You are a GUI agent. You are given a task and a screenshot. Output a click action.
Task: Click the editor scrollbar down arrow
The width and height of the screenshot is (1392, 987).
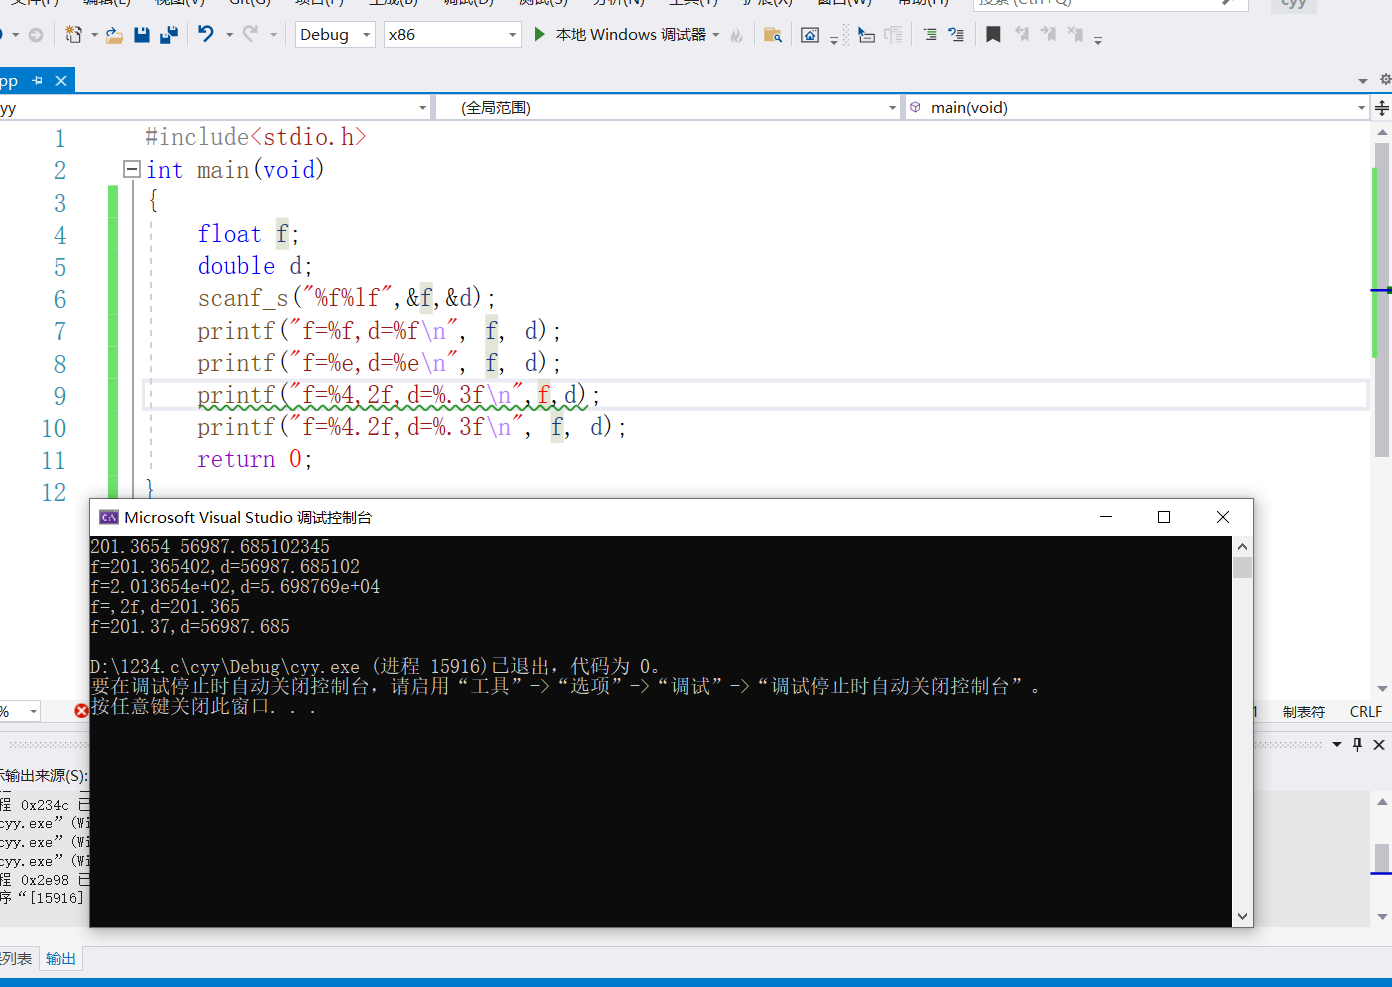click(x=1382, y=688)
